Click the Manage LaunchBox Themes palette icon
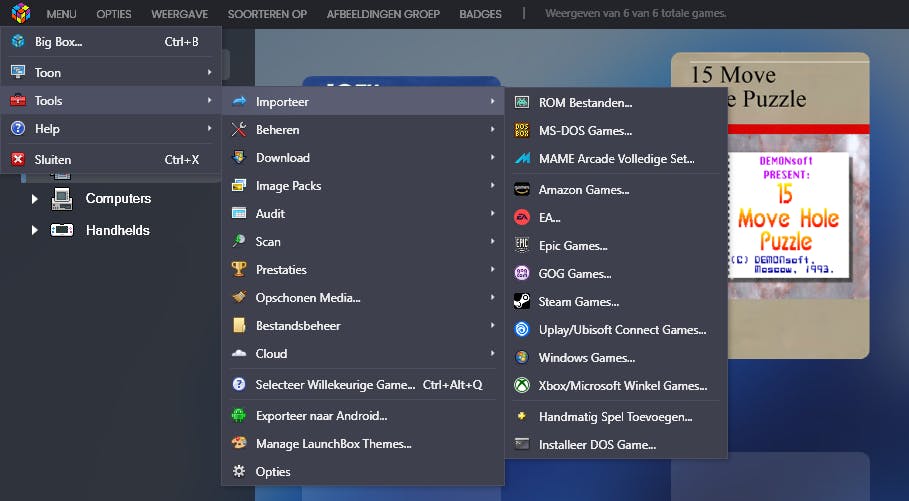The height and width of the screenshot is (501, 909). point(239,443)
